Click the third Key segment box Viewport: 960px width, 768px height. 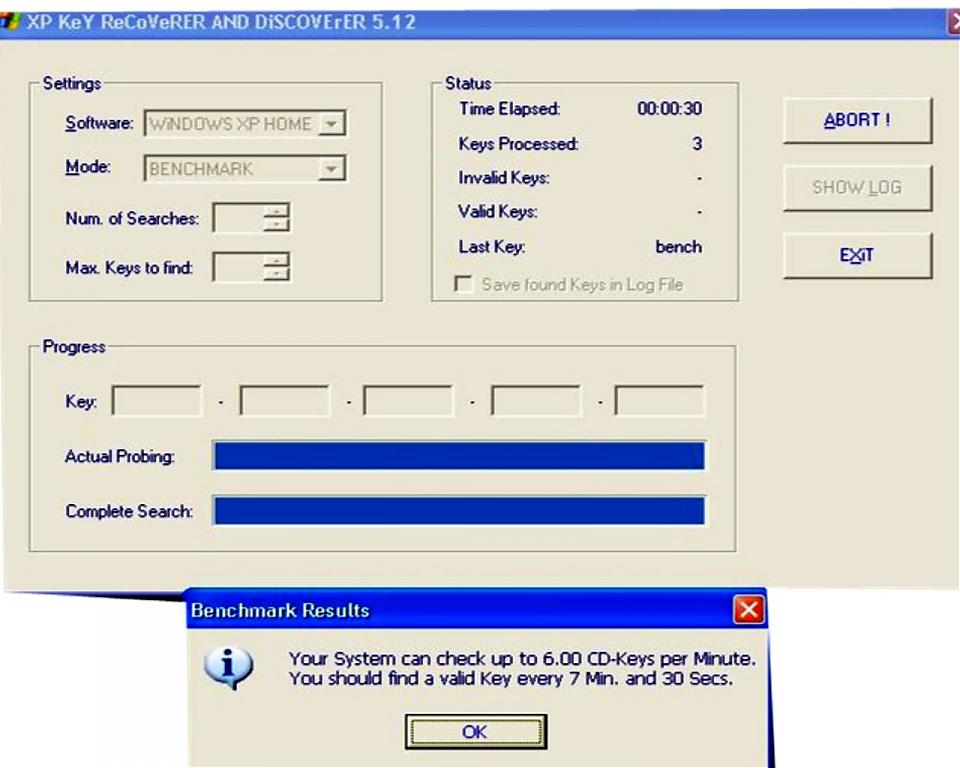tap(408, 401)
